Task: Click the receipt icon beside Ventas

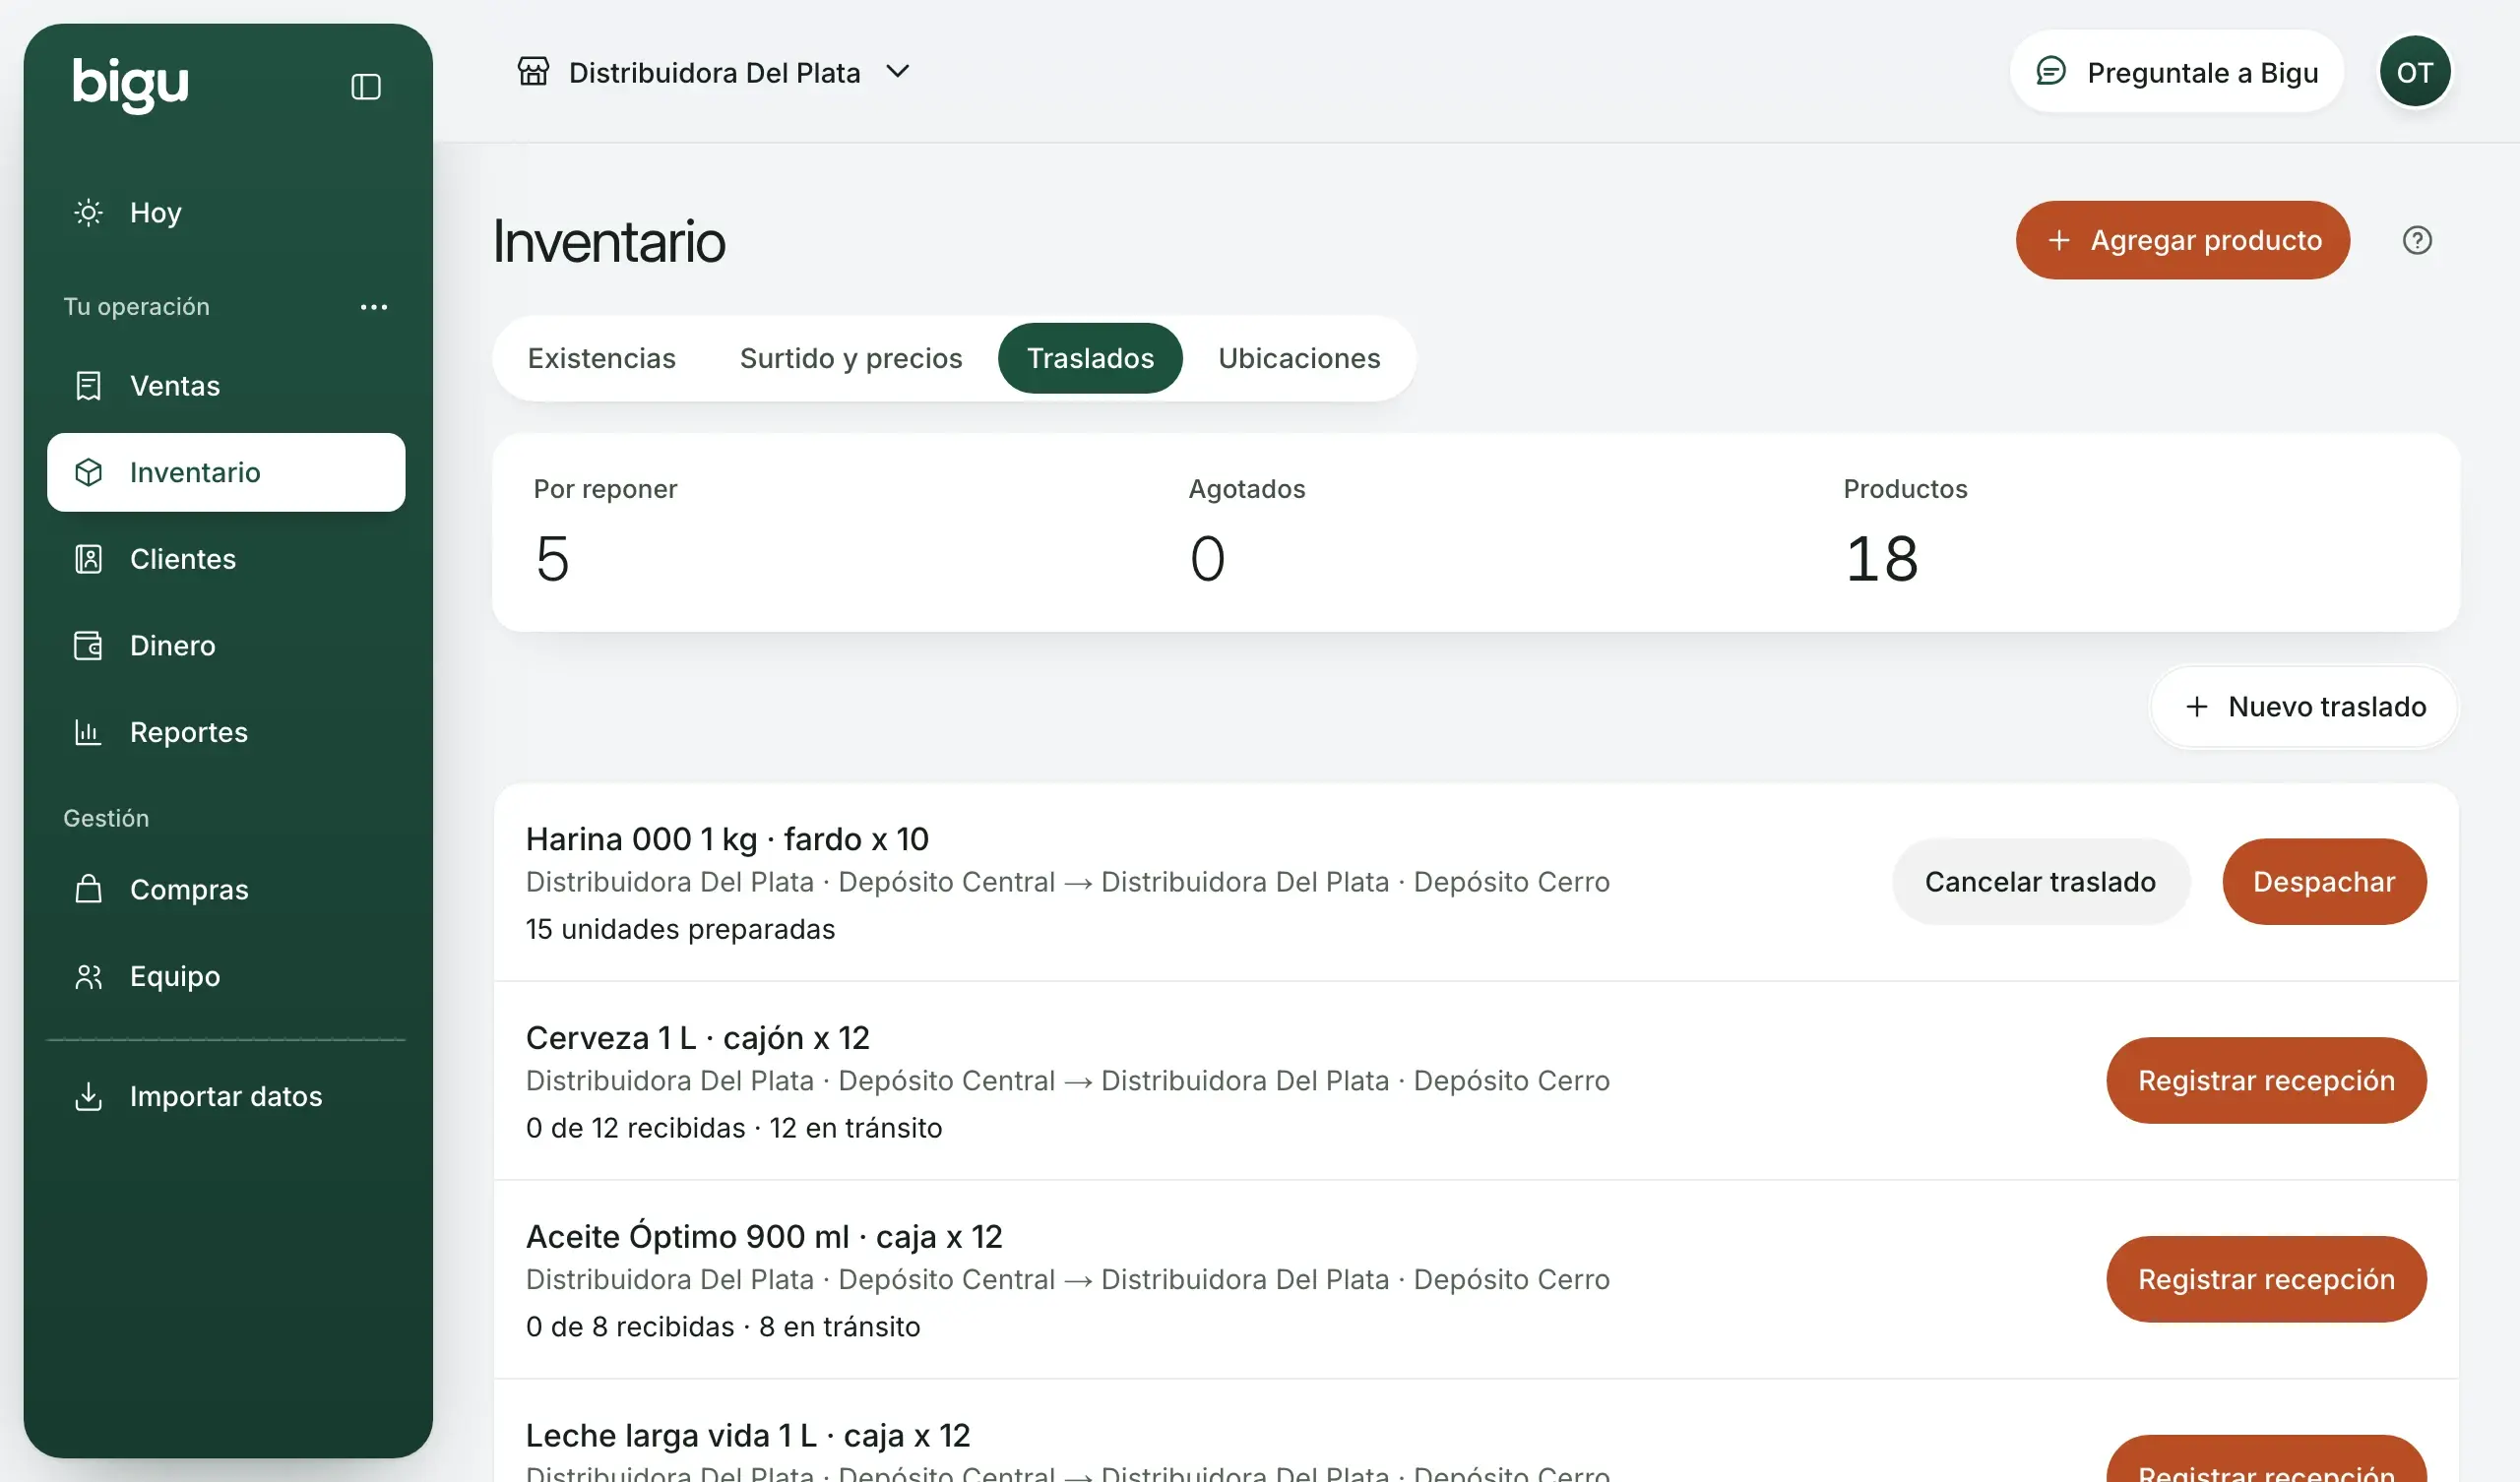Action: tap(88, 386)
